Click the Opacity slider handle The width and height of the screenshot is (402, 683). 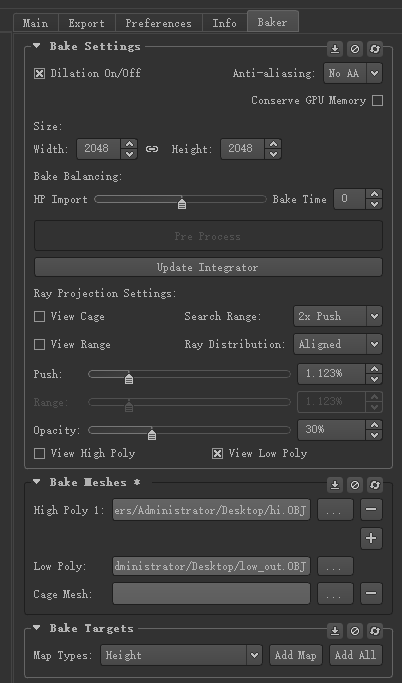point(152,434)
